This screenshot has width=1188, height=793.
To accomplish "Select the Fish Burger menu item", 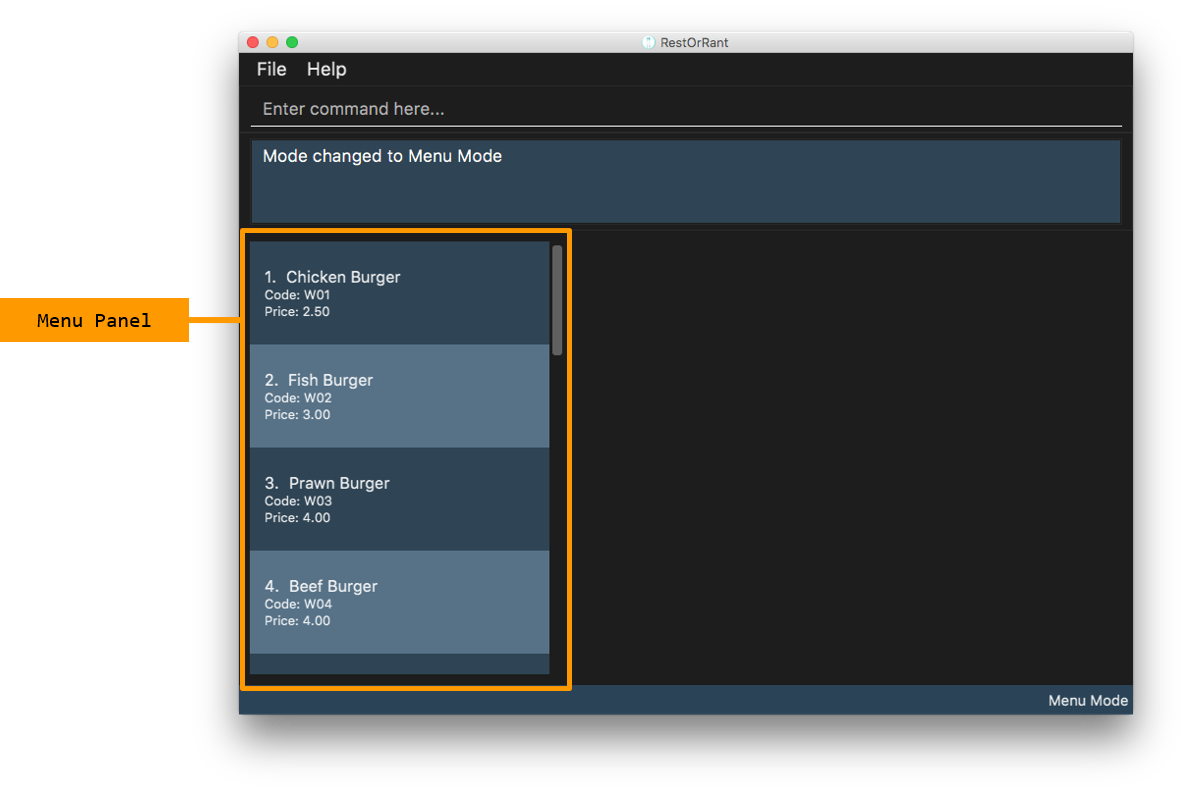I will point(399,396).
